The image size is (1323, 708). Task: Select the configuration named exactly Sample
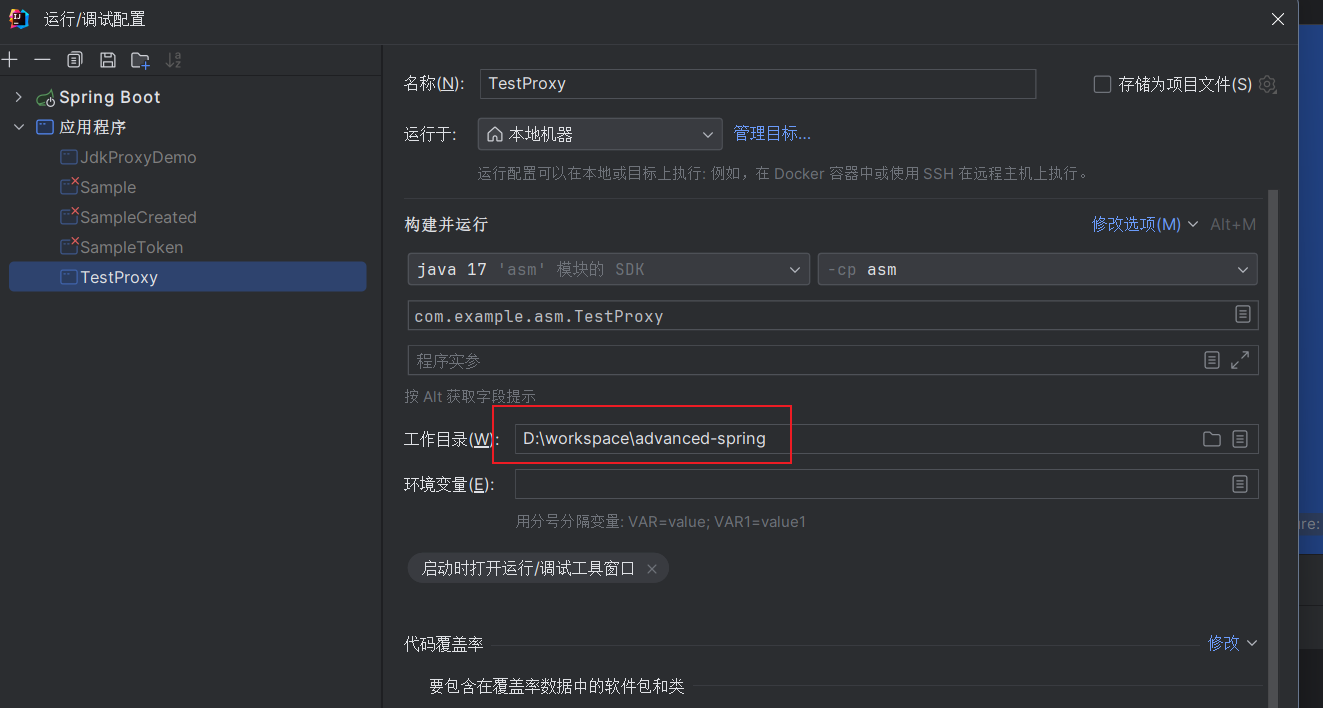(108, 187)
